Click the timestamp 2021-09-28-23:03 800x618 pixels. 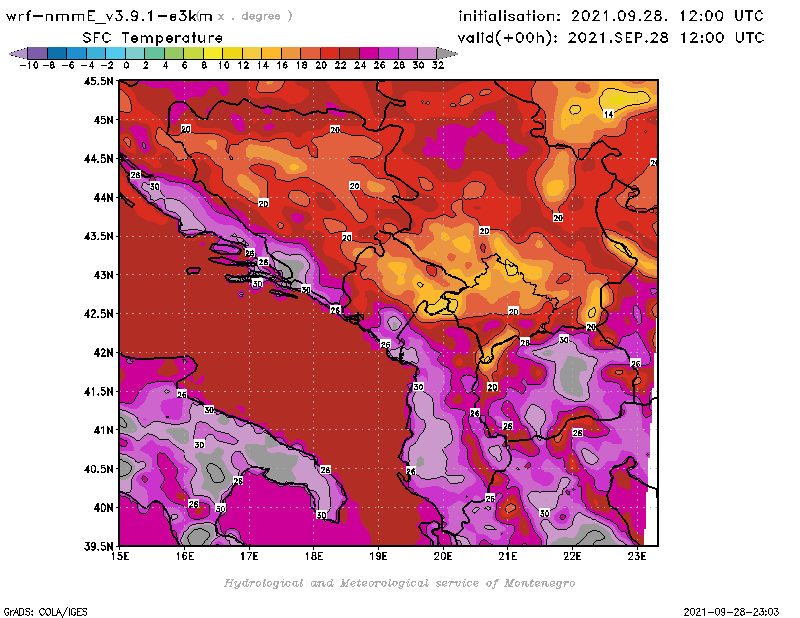731,612
